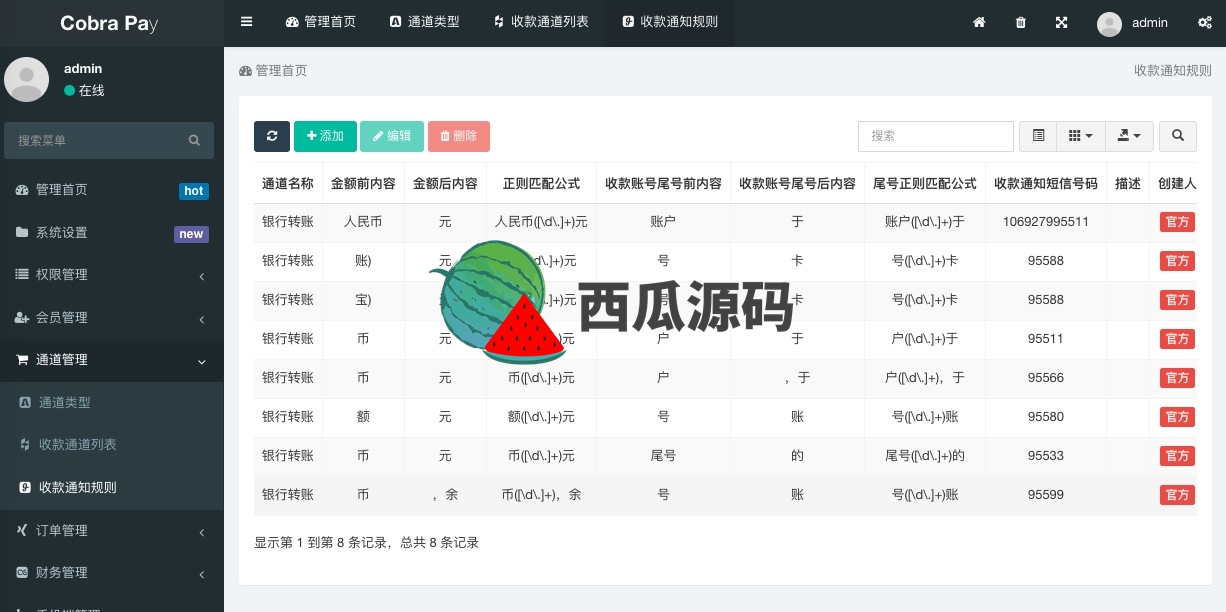Click the 收款通知短信号码 column header
Viewport: 1226px width, 612px height.
(1045, 184)
